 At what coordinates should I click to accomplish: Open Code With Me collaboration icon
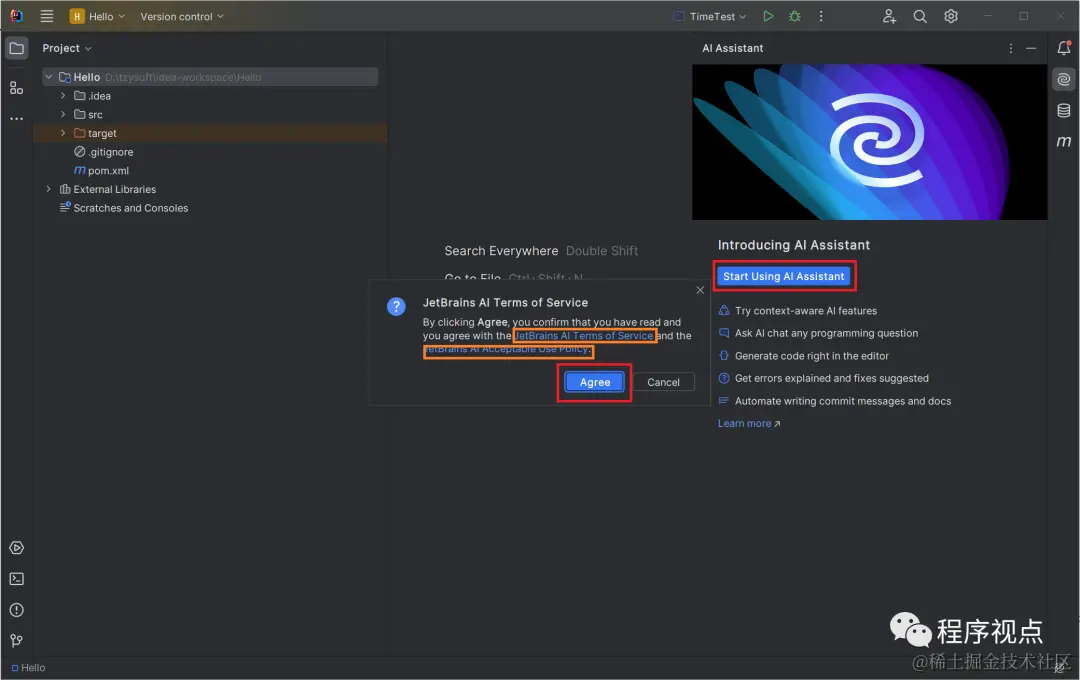coord(889,16)
